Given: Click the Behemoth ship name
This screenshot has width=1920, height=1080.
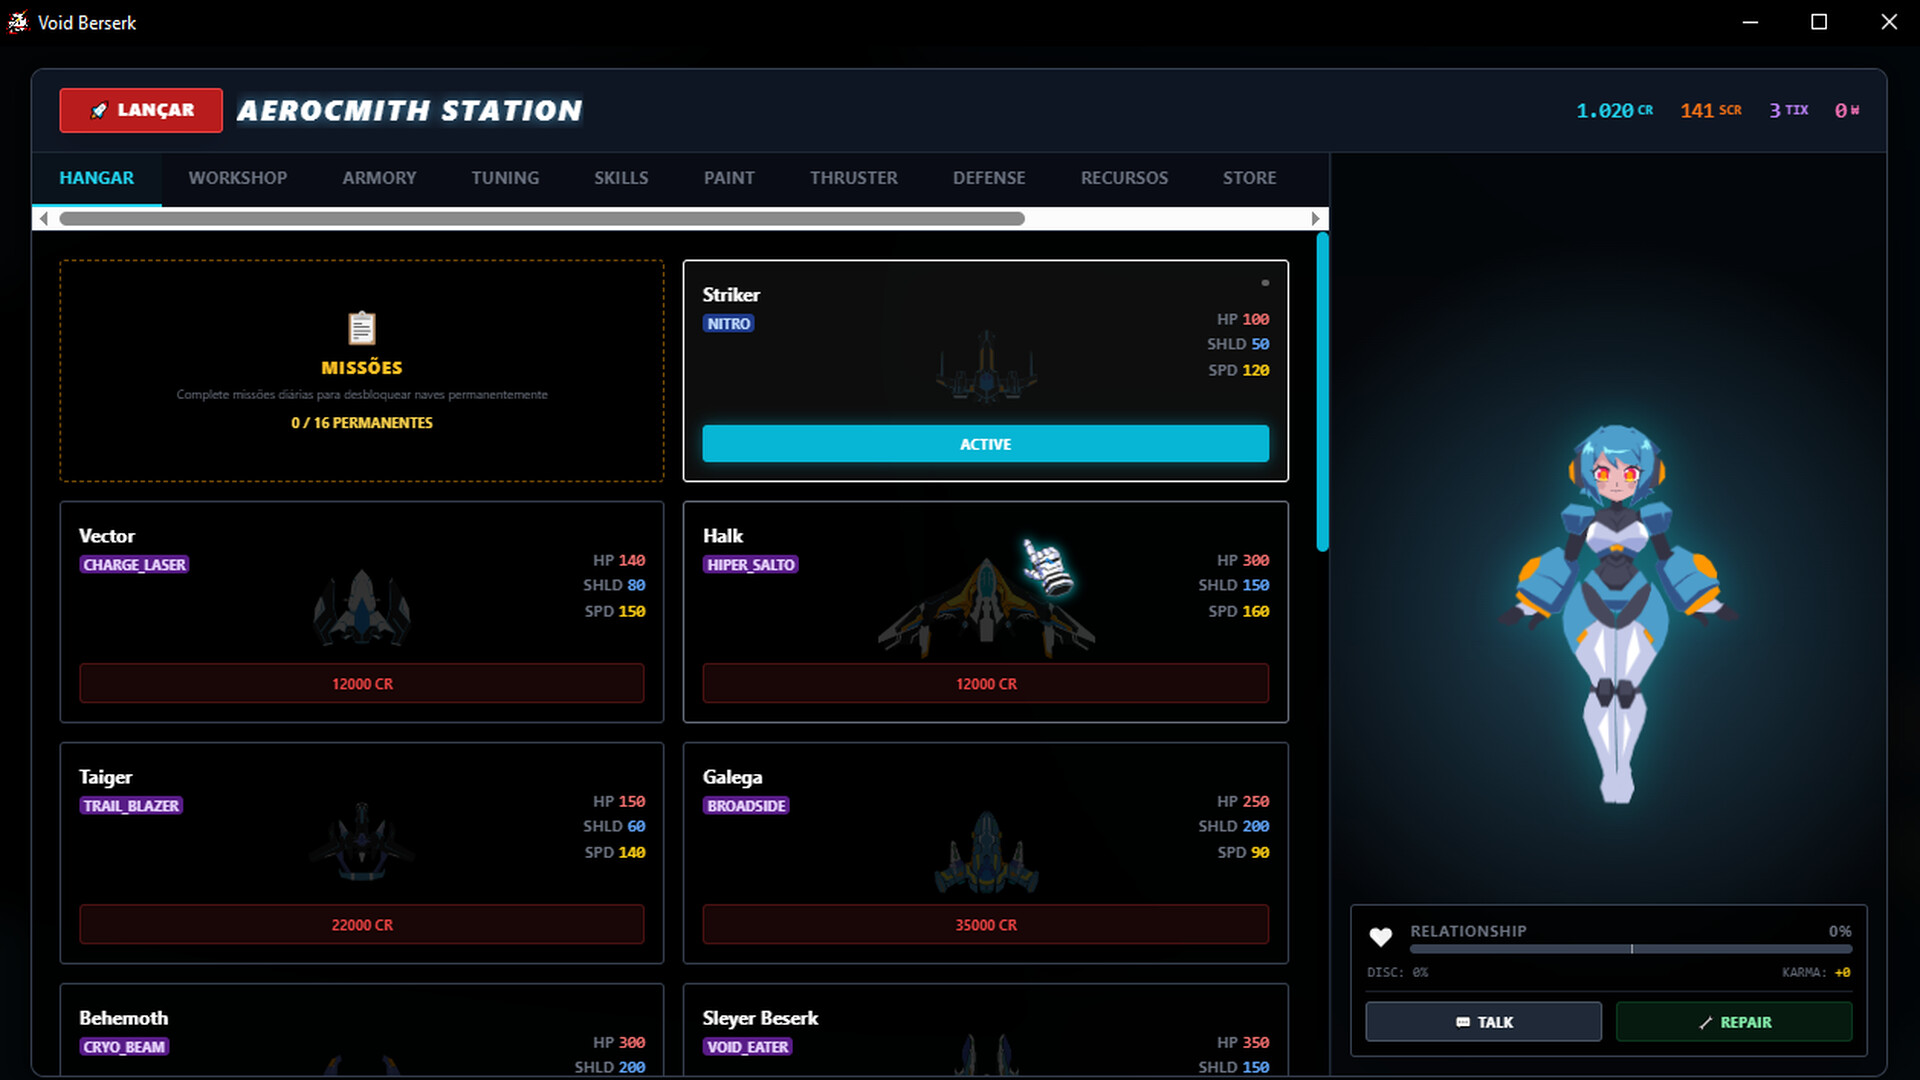Looking at the screenshot, I should [x=123, y=1018].
